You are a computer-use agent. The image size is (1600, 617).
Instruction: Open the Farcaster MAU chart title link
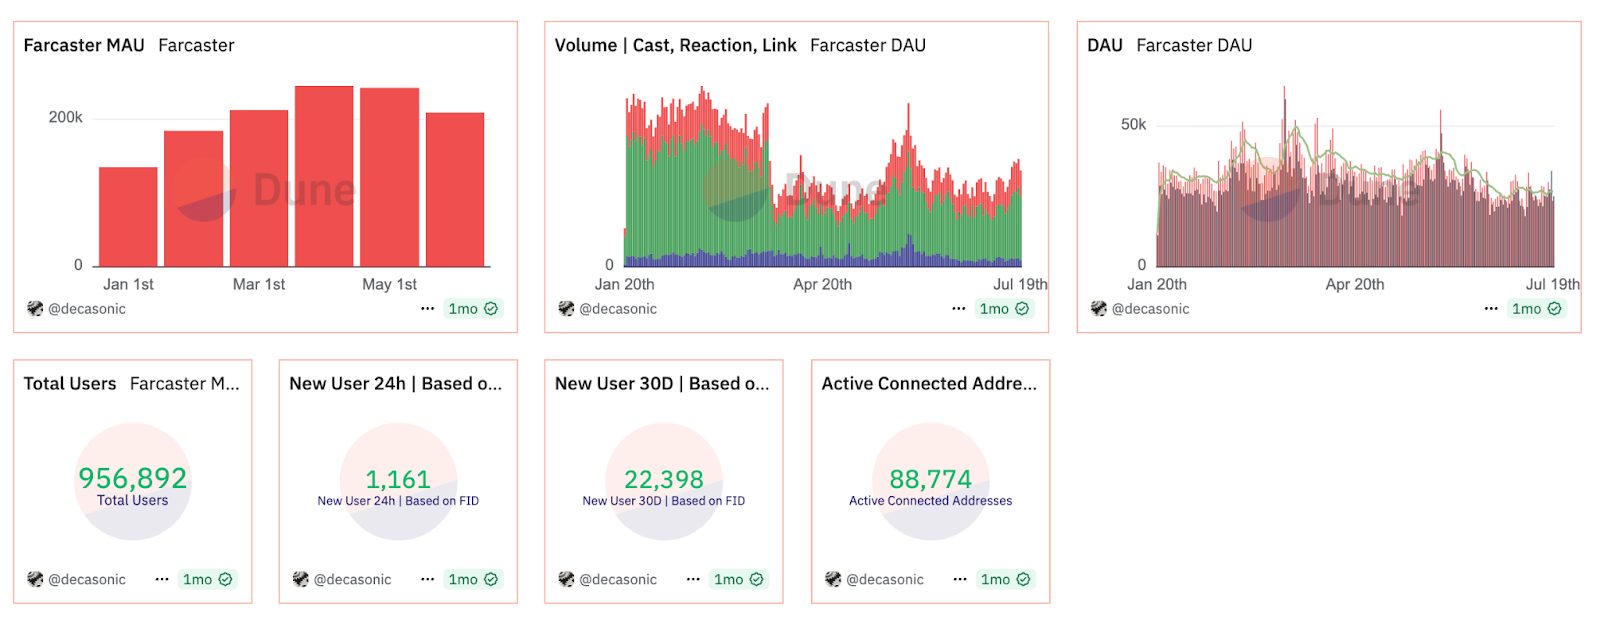point(84,46)
